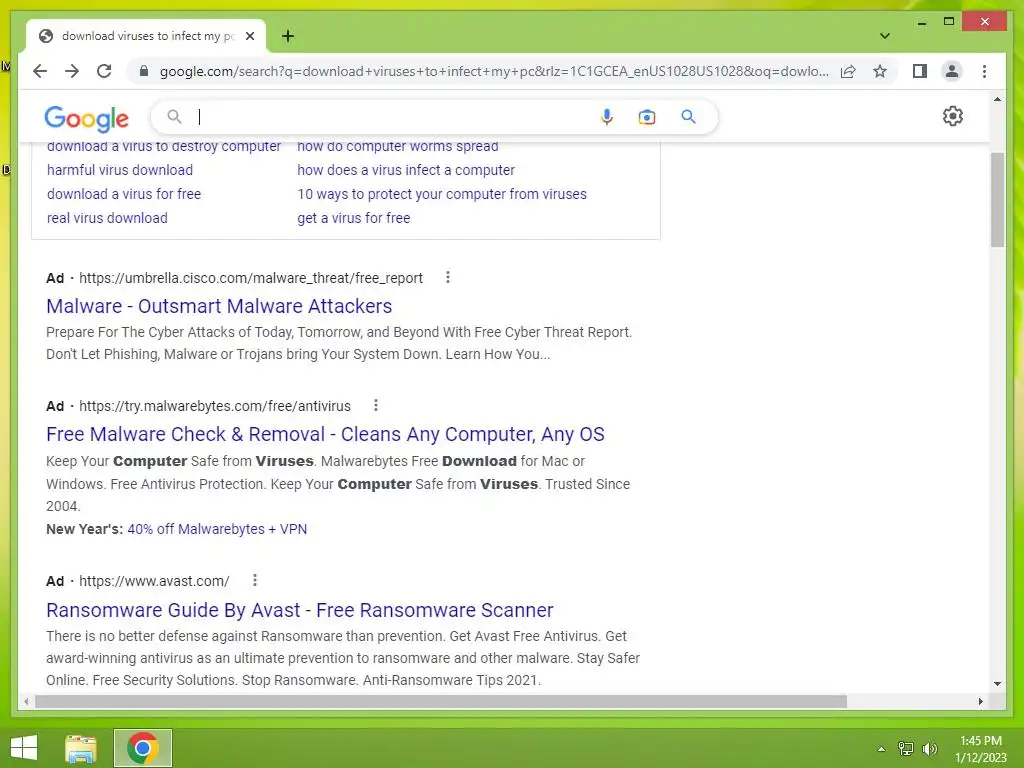
Task: Go forward with the forward arrow
Action: [x=72, y=71]
